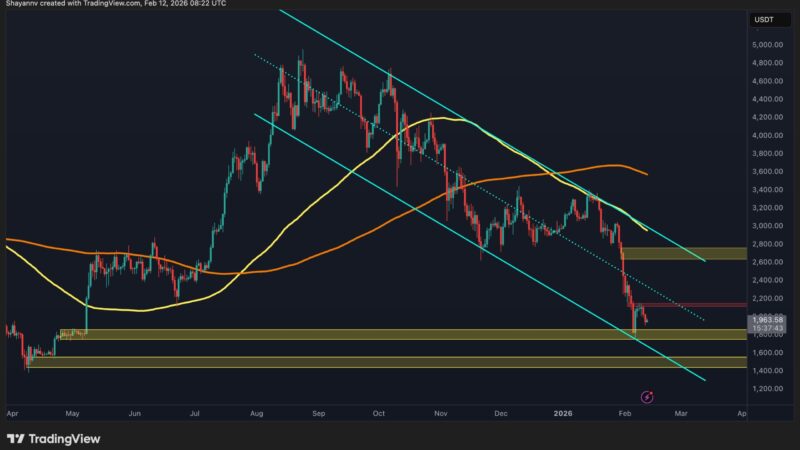Click the May label on time axis

point(72,413)
